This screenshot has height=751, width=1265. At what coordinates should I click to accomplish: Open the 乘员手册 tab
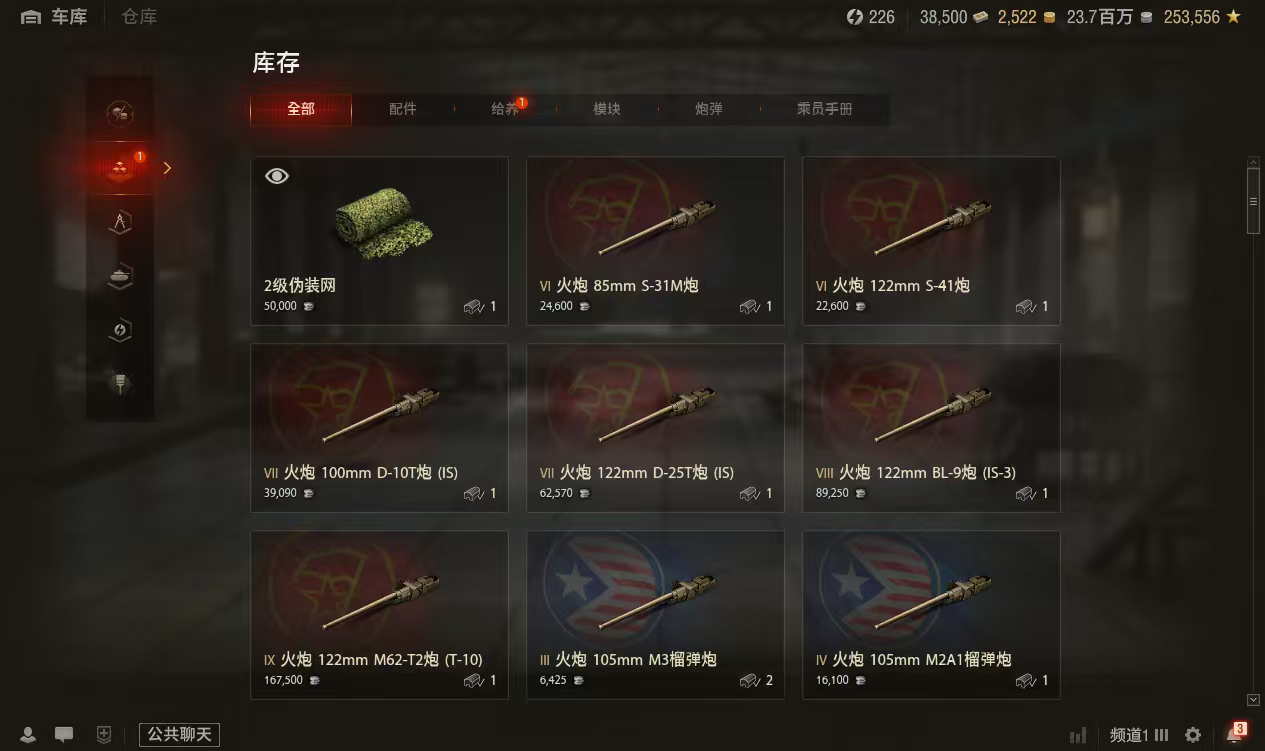coord(825,109)
